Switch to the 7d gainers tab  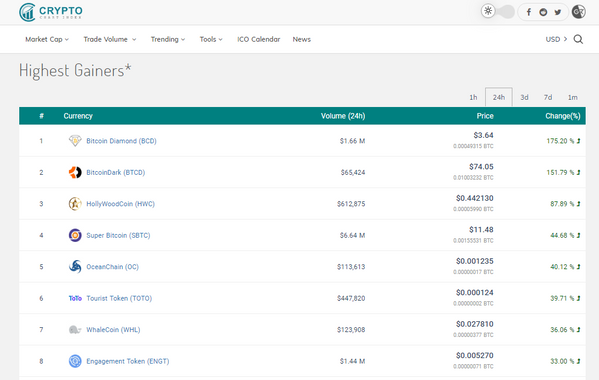coord(548,97)
